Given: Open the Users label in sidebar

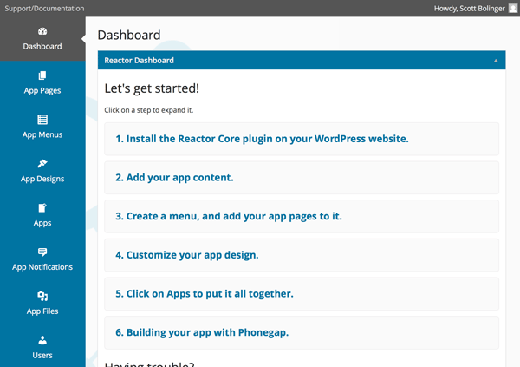Looking at the screenshot, I should (x=42, y=355).
